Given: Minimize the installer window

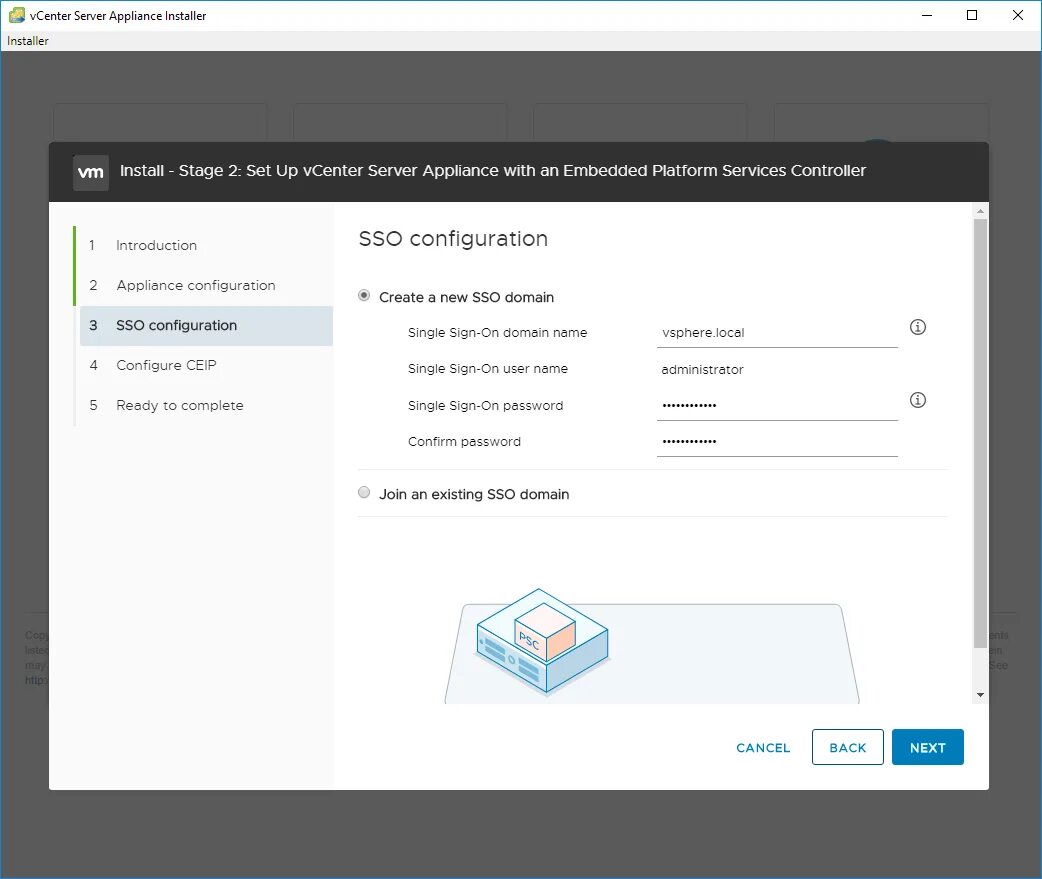Looking at the screenshot, I should click(x=927, y=15).
